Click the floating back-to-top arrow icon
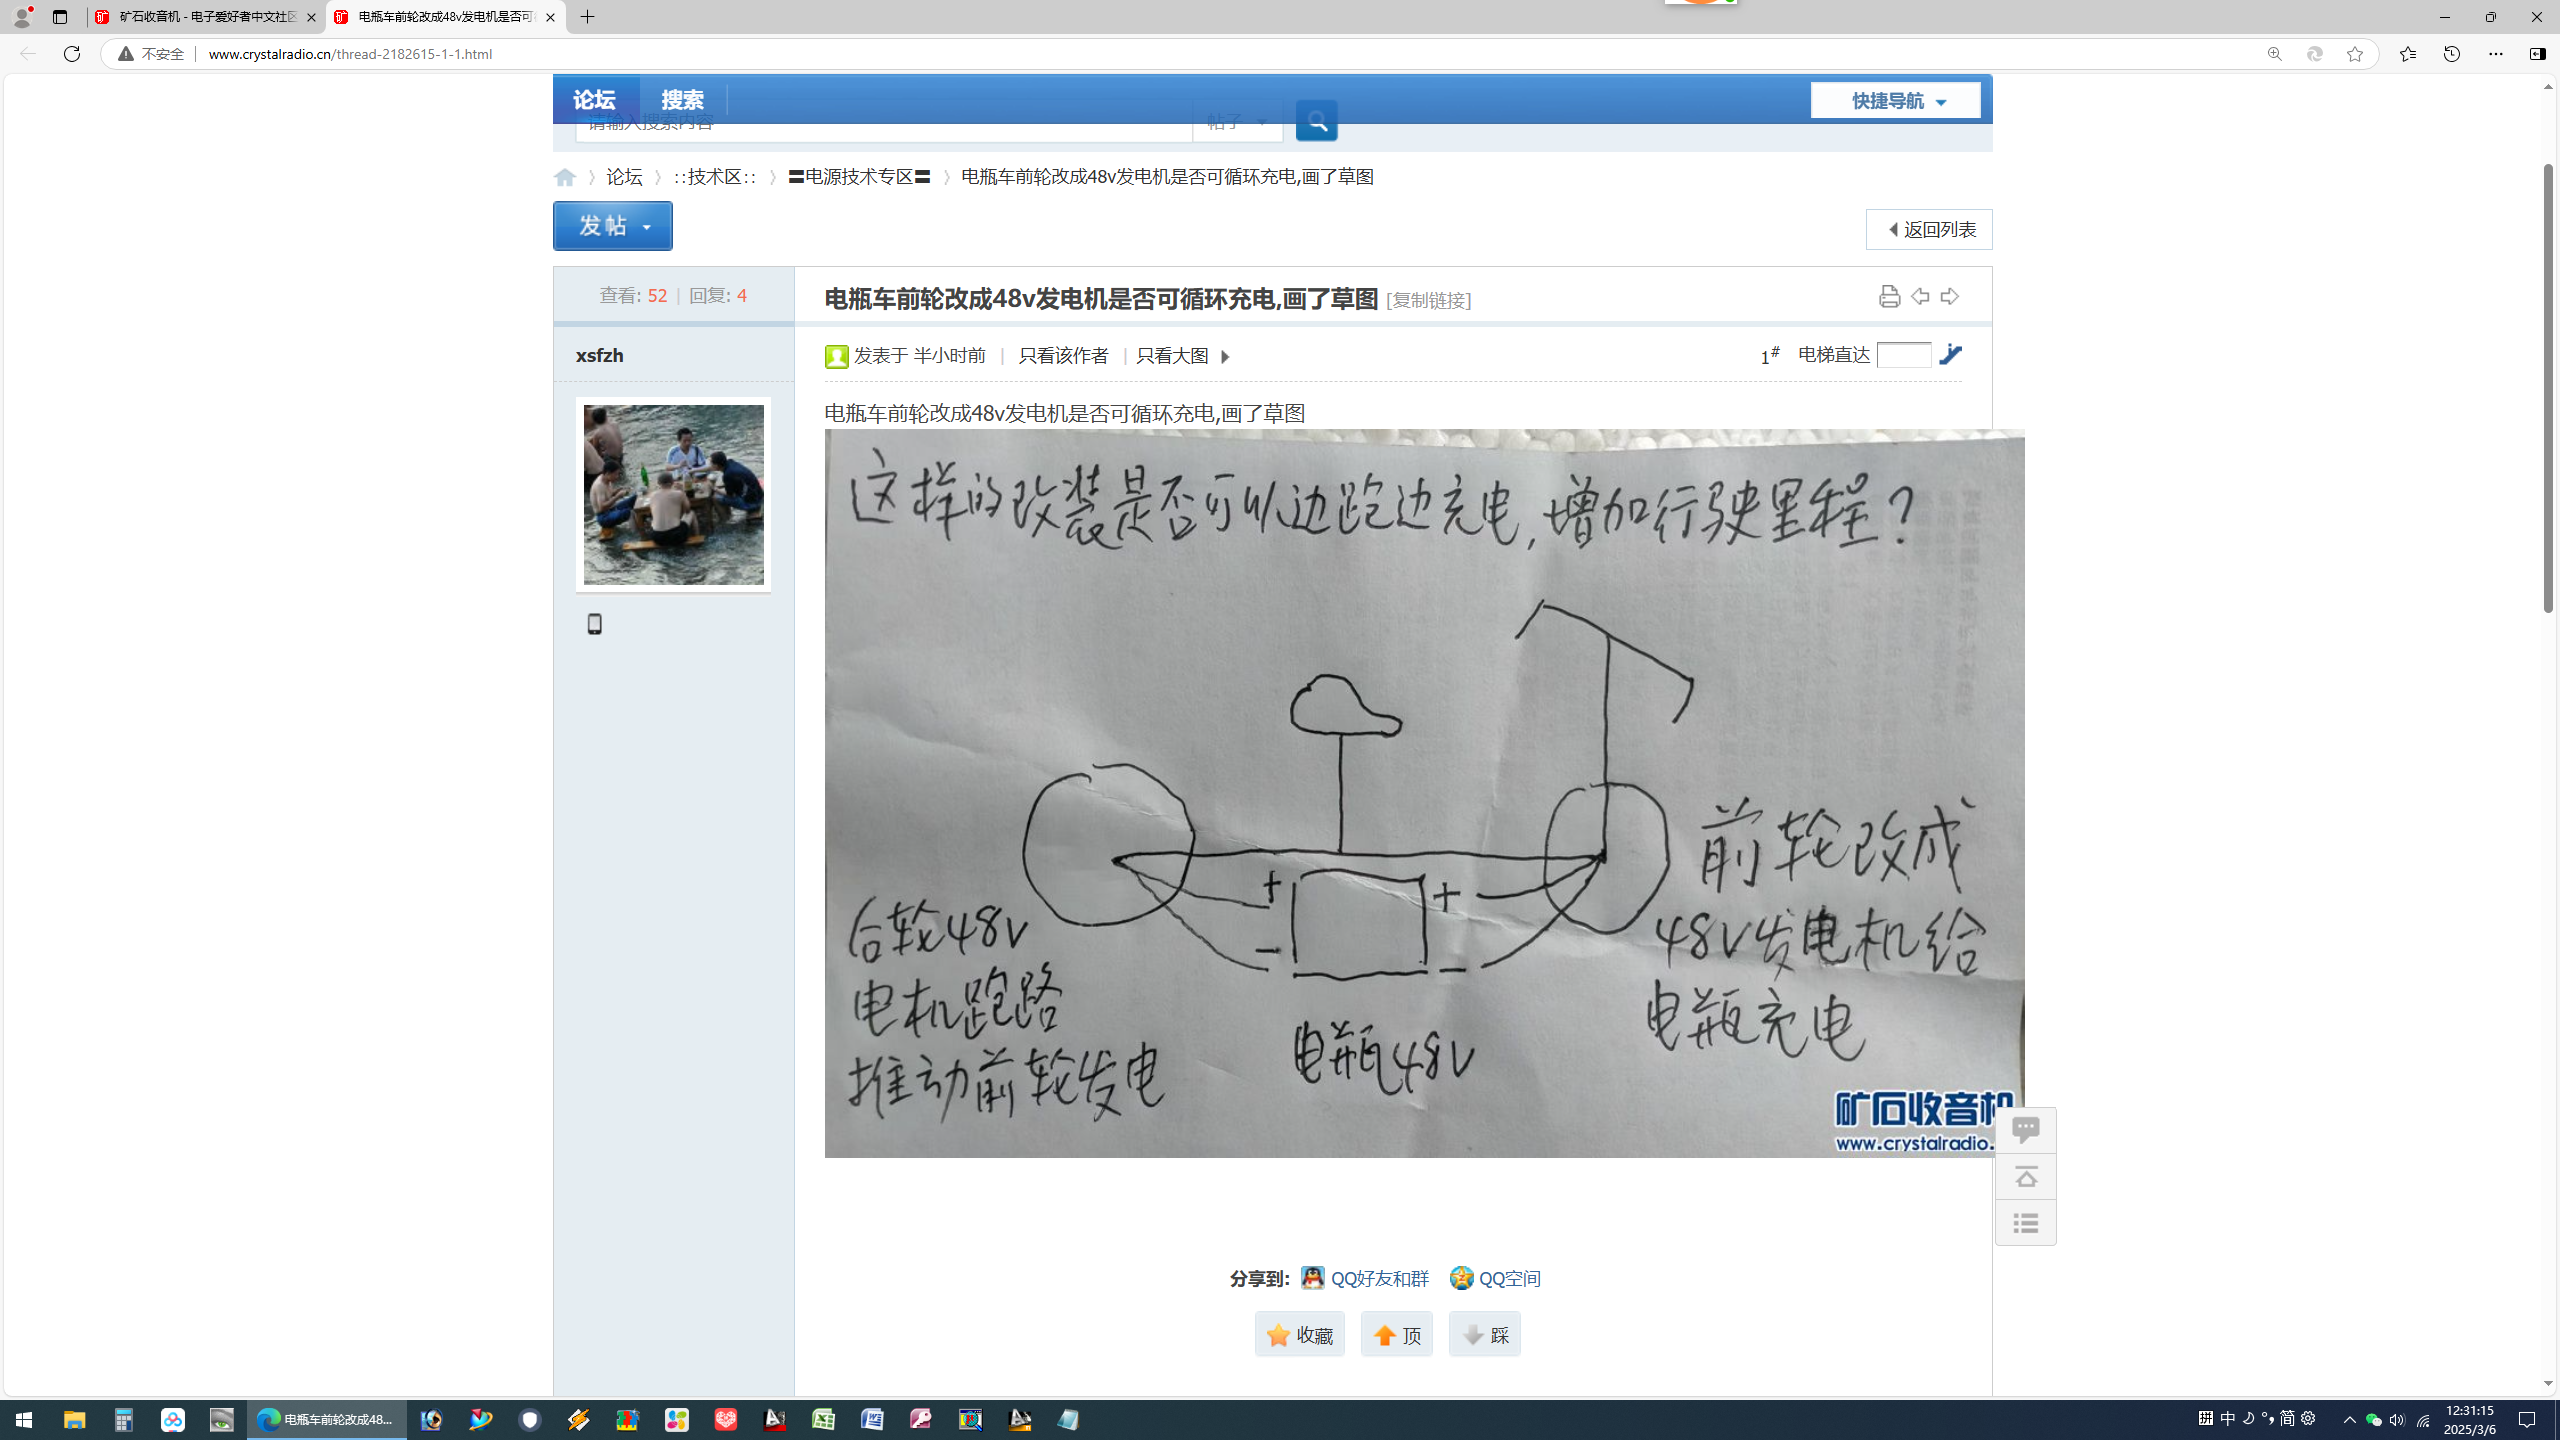The height and width of the screenshot is (1440, 2560). [x=2025, y=1177]
